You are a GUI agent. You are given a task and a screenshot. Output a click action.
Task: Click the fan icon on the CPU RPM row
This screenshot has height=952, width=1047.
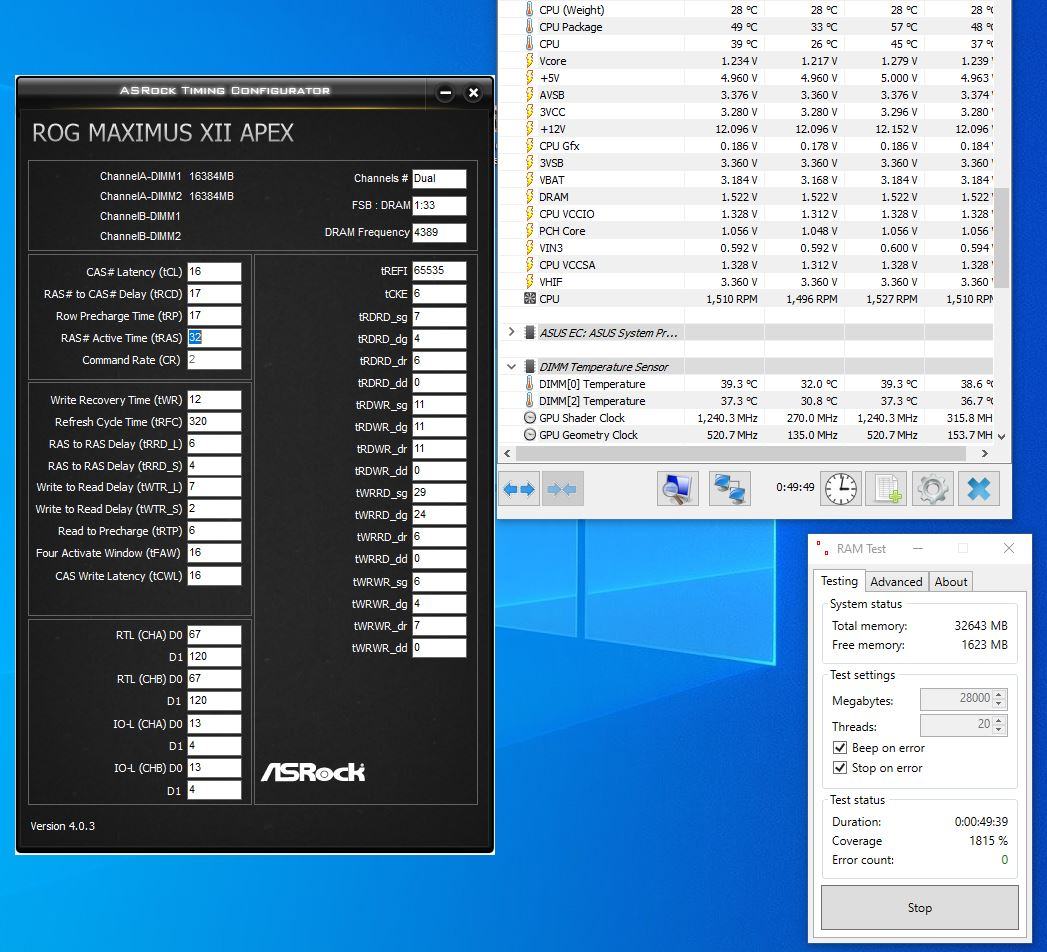point(530,298)
